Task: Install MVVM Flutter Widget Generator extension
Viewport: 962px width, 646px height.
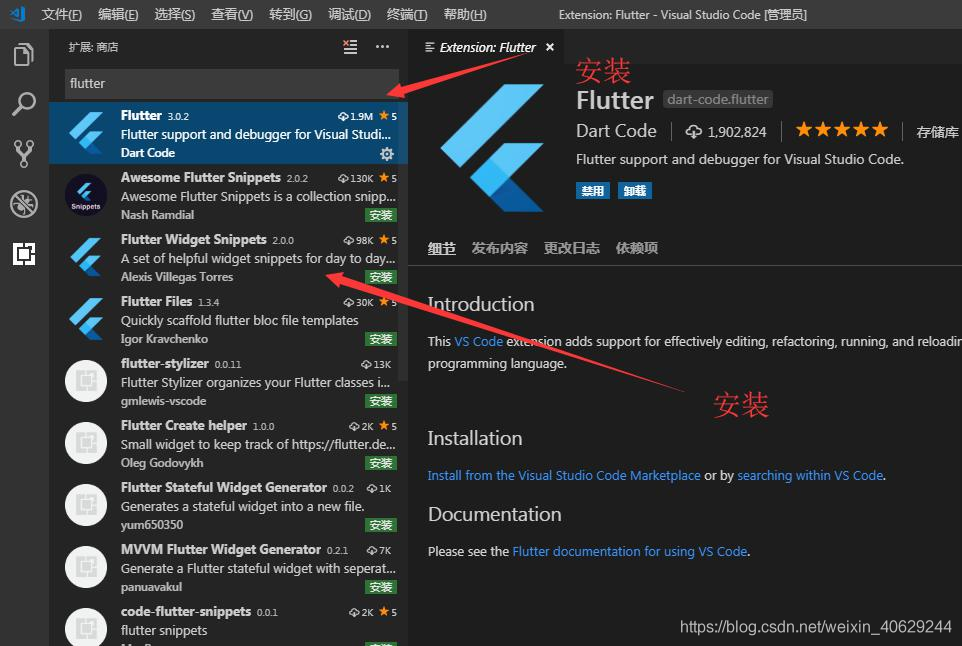Action: 380,587
